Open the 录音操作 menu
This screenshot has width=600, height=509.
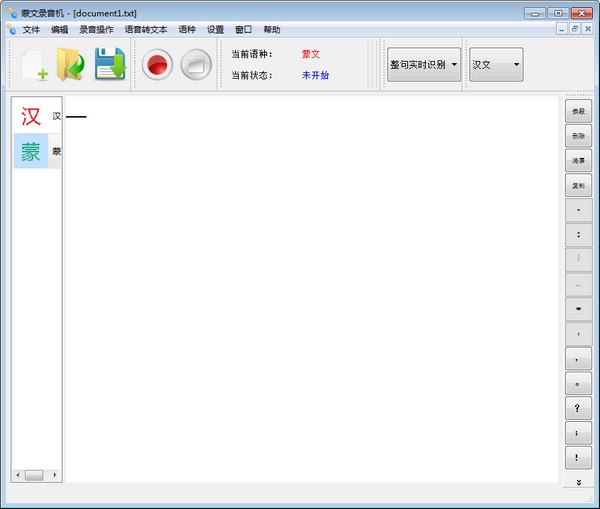click(x=96, y=29)
